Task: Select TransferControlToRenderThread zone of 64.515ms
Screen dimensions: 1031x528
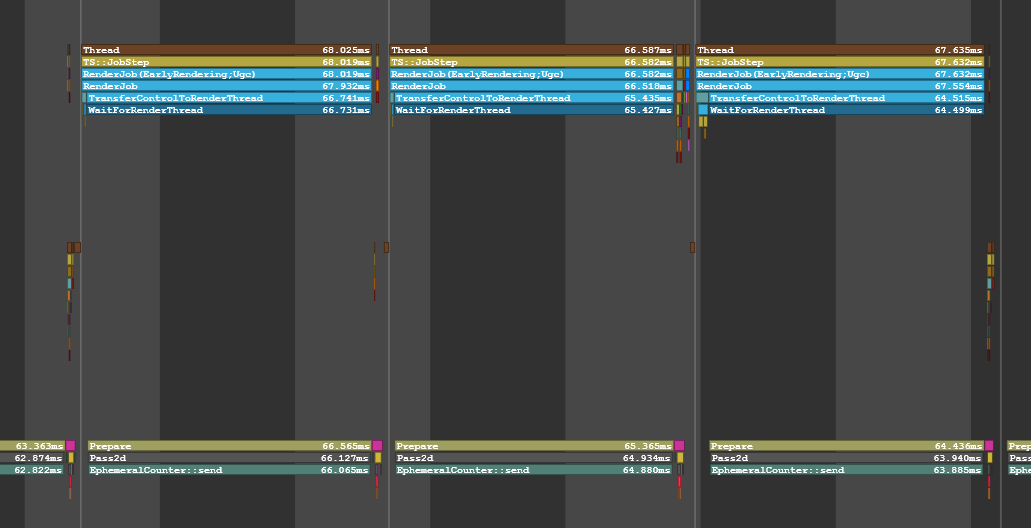Action: pyautogui.click(x=847, y=98)
